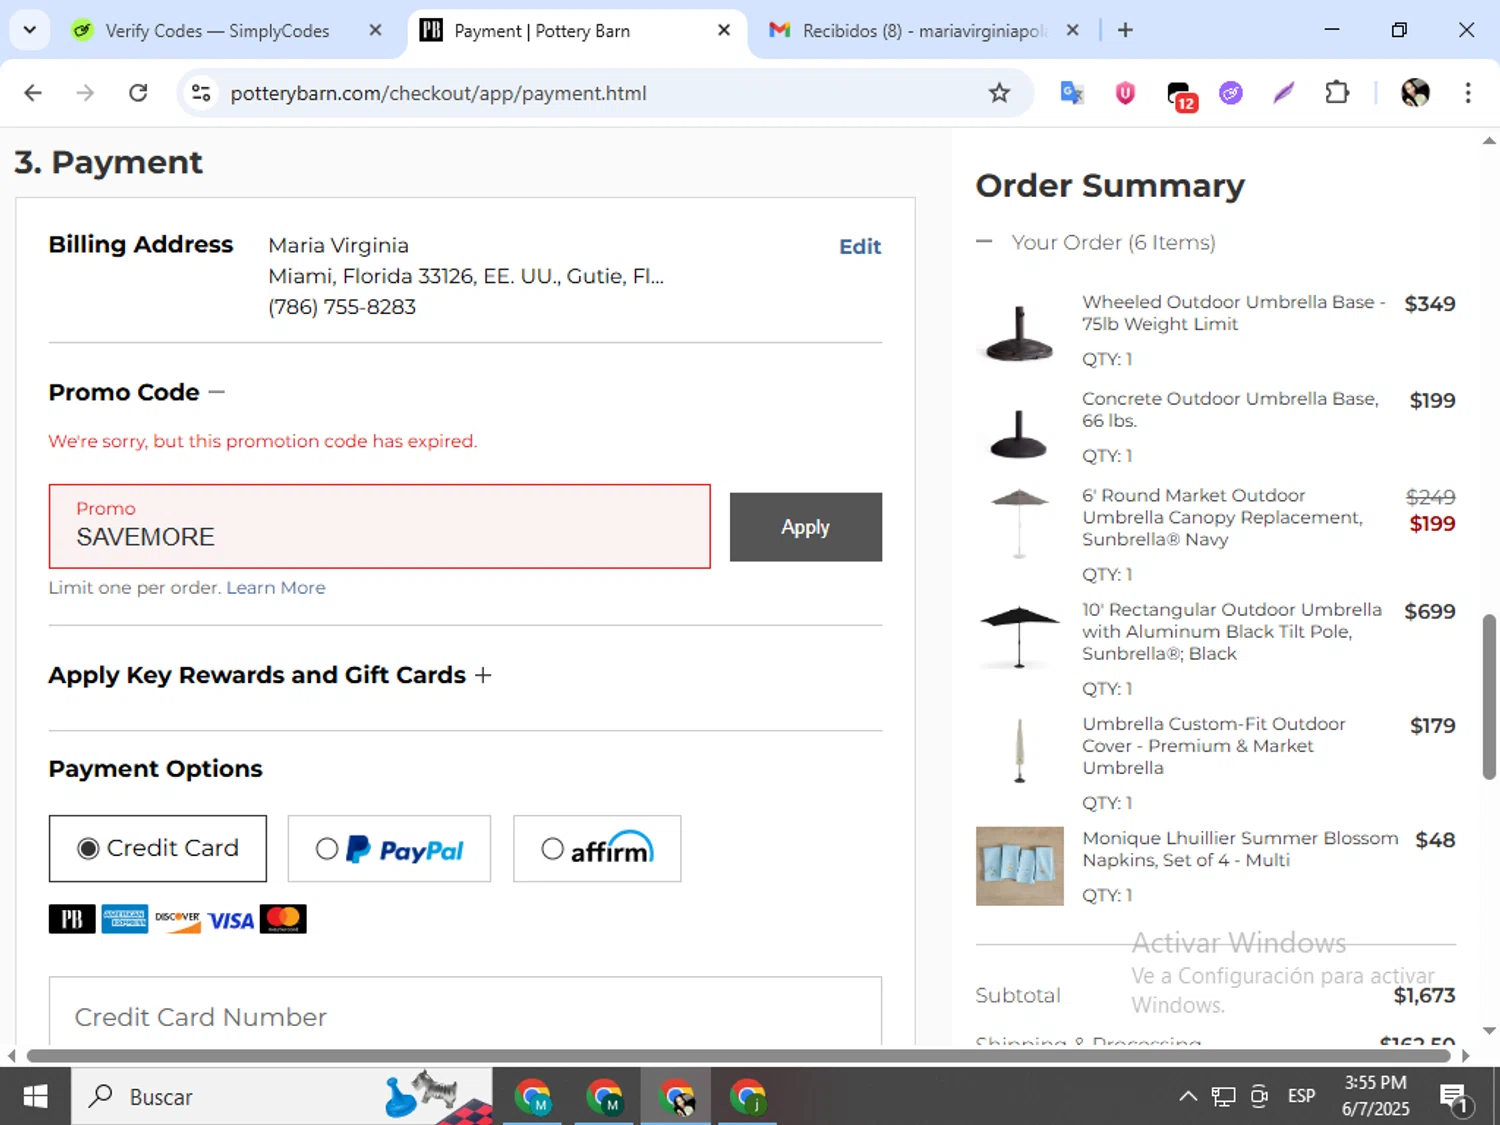1500x1125 pixels.
Task: Edit the billing address
Action: click(860, 247)
